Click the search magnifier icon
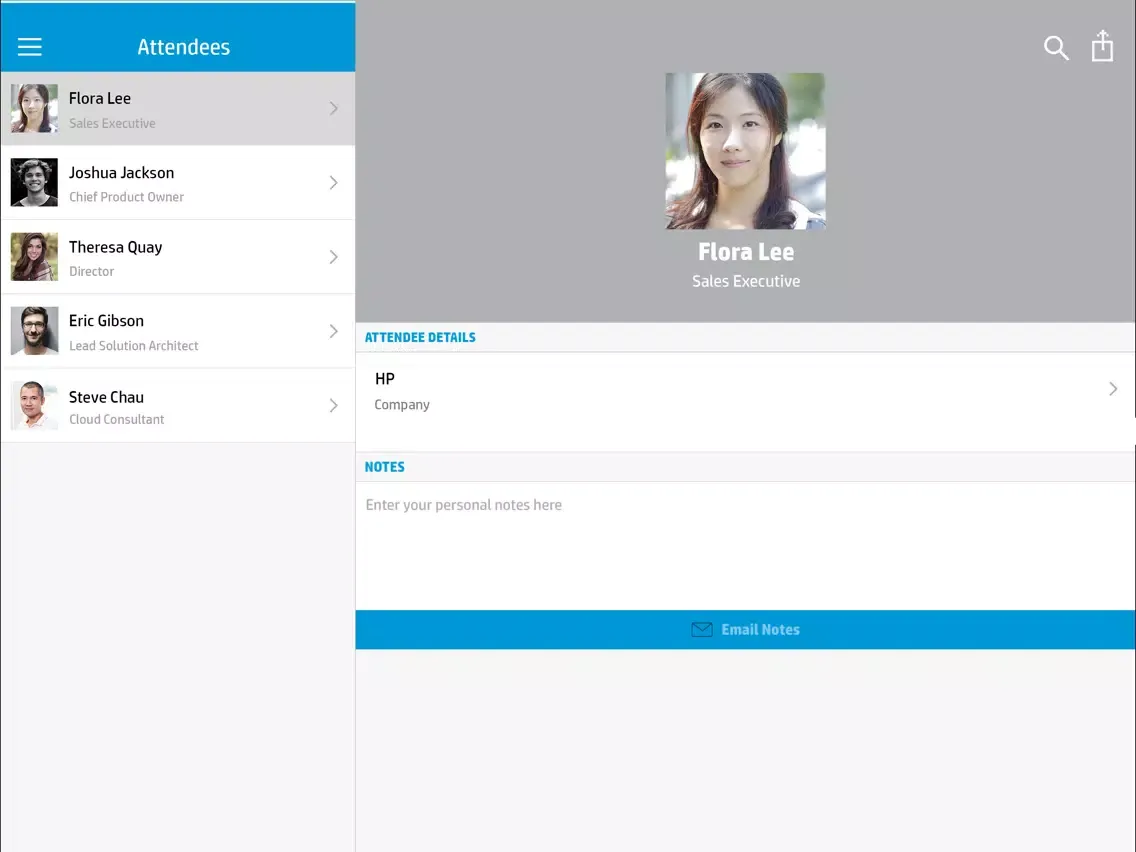1136x852 pixels. pyautogui.click(x=1056, y=48)
